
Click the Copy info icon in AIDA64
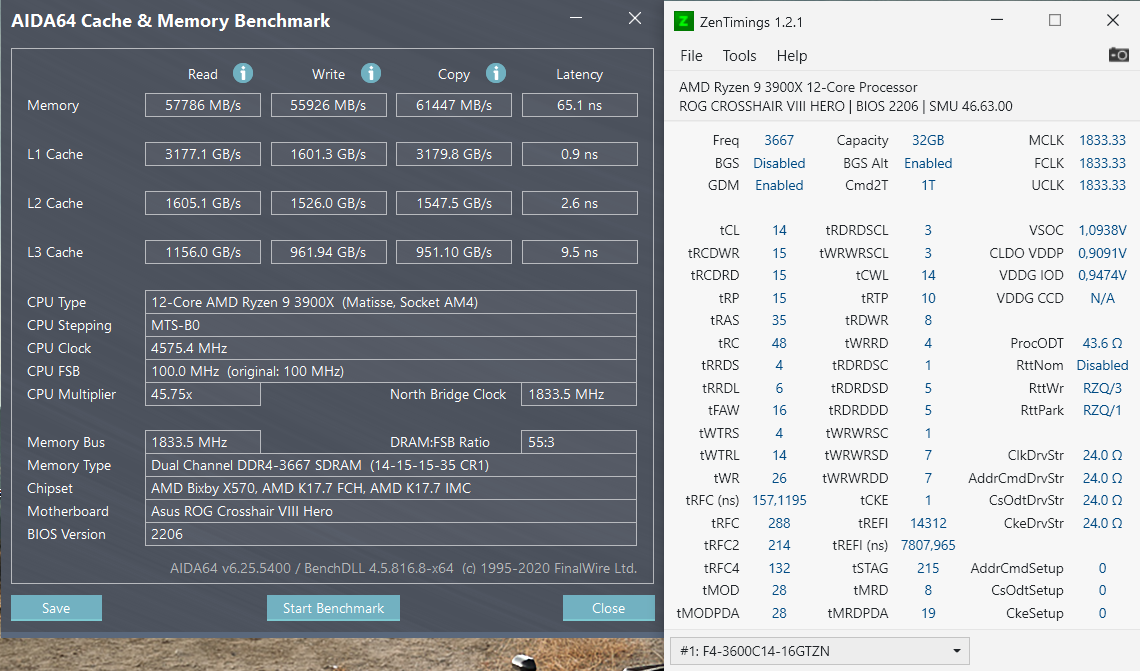coord(496,73)
